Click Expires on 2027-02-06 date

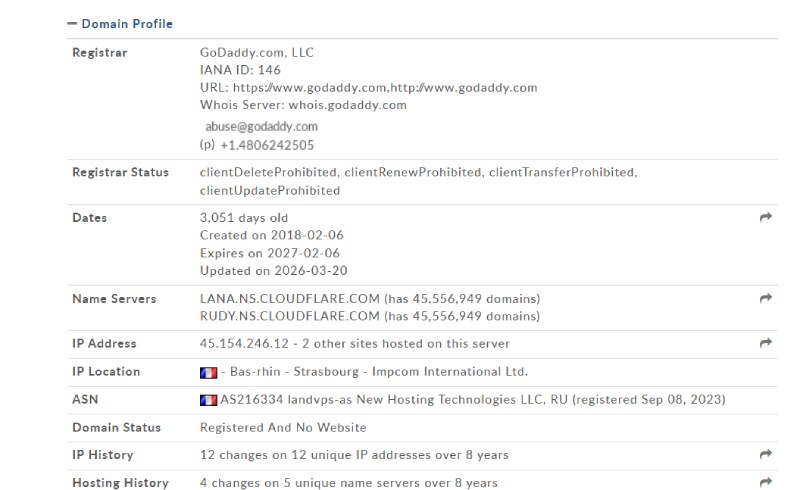point(270,253)
